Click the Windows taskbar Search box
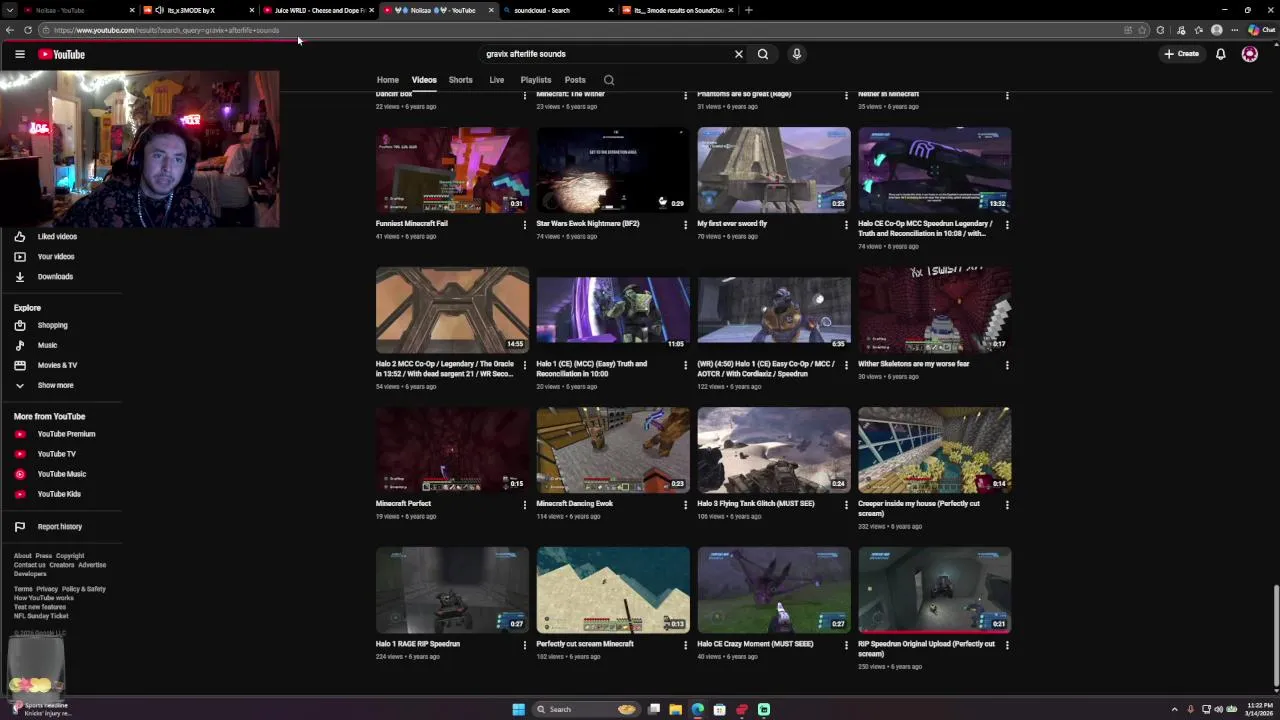The width and height of the screenshot is (1280, 720). click(585, 709)
